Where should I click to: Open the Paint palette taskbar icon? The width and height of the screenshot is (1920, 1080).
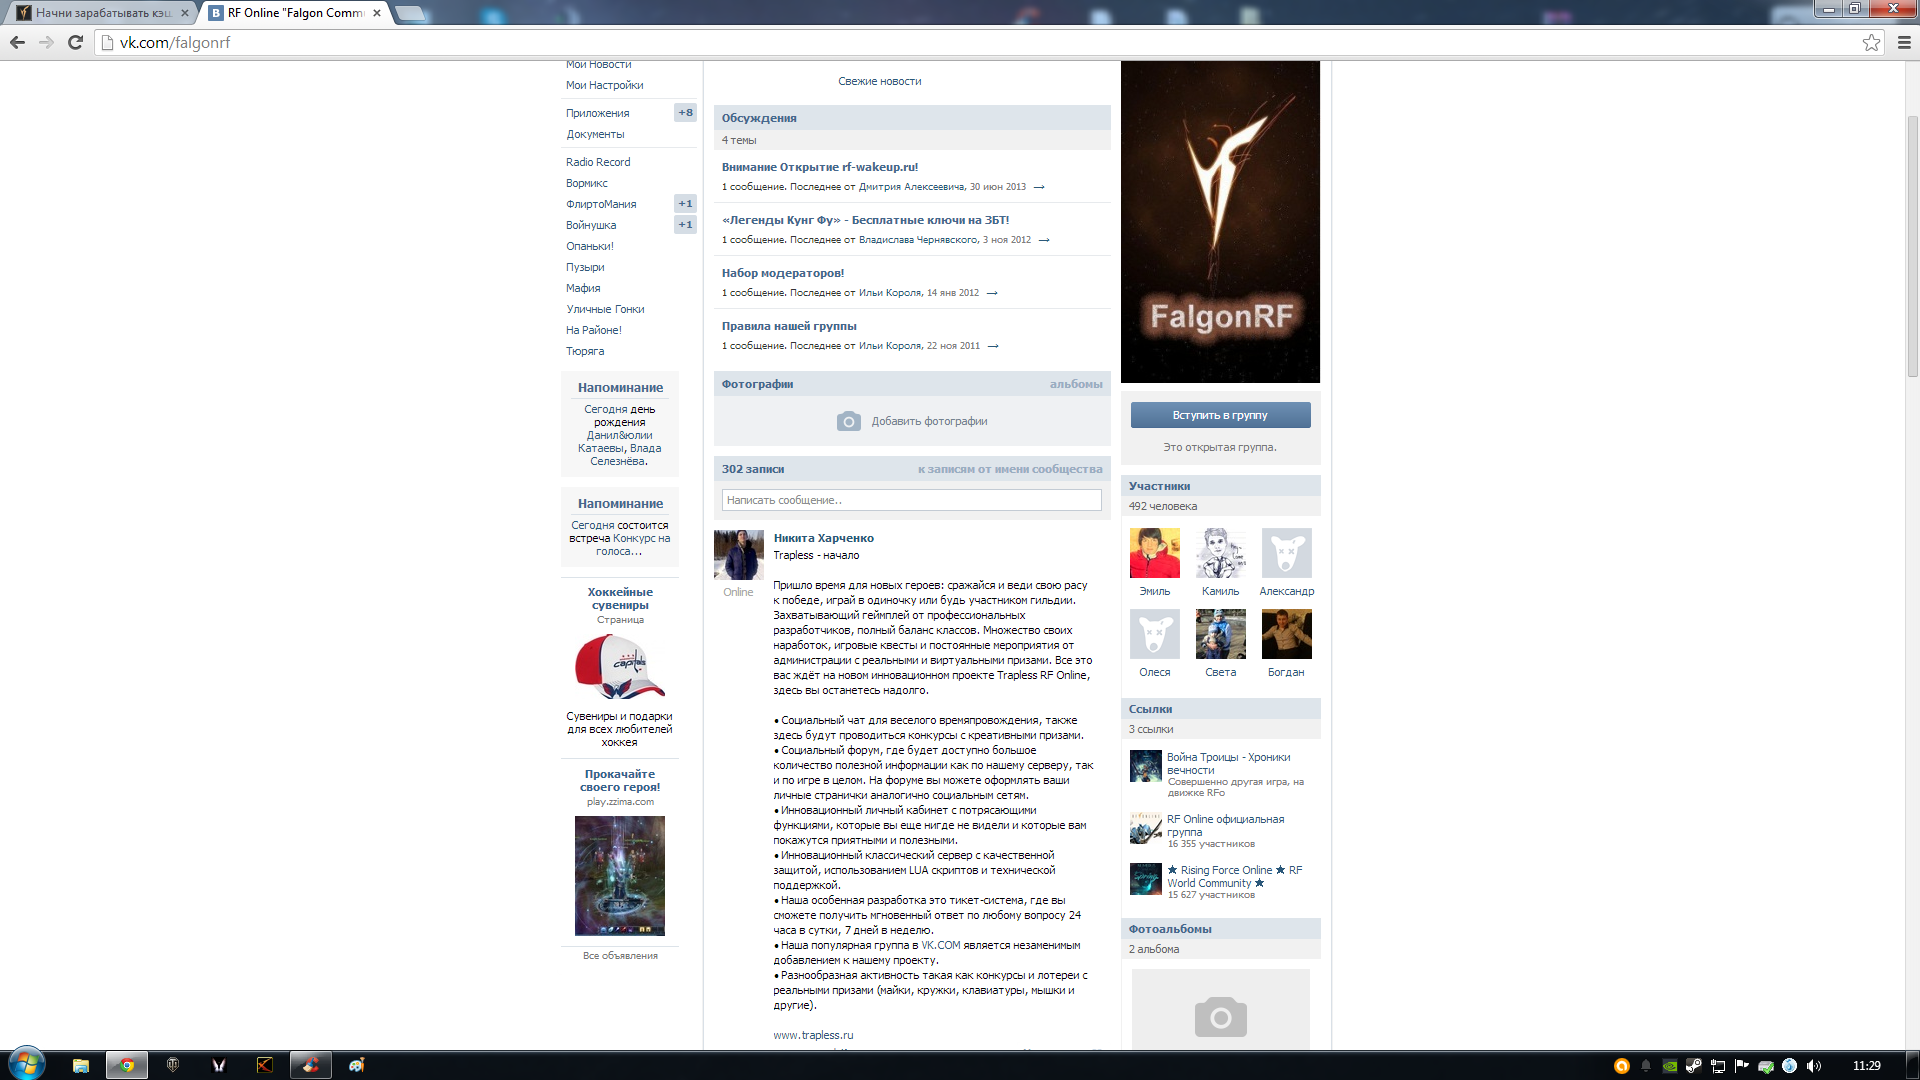click(357, 1065)
